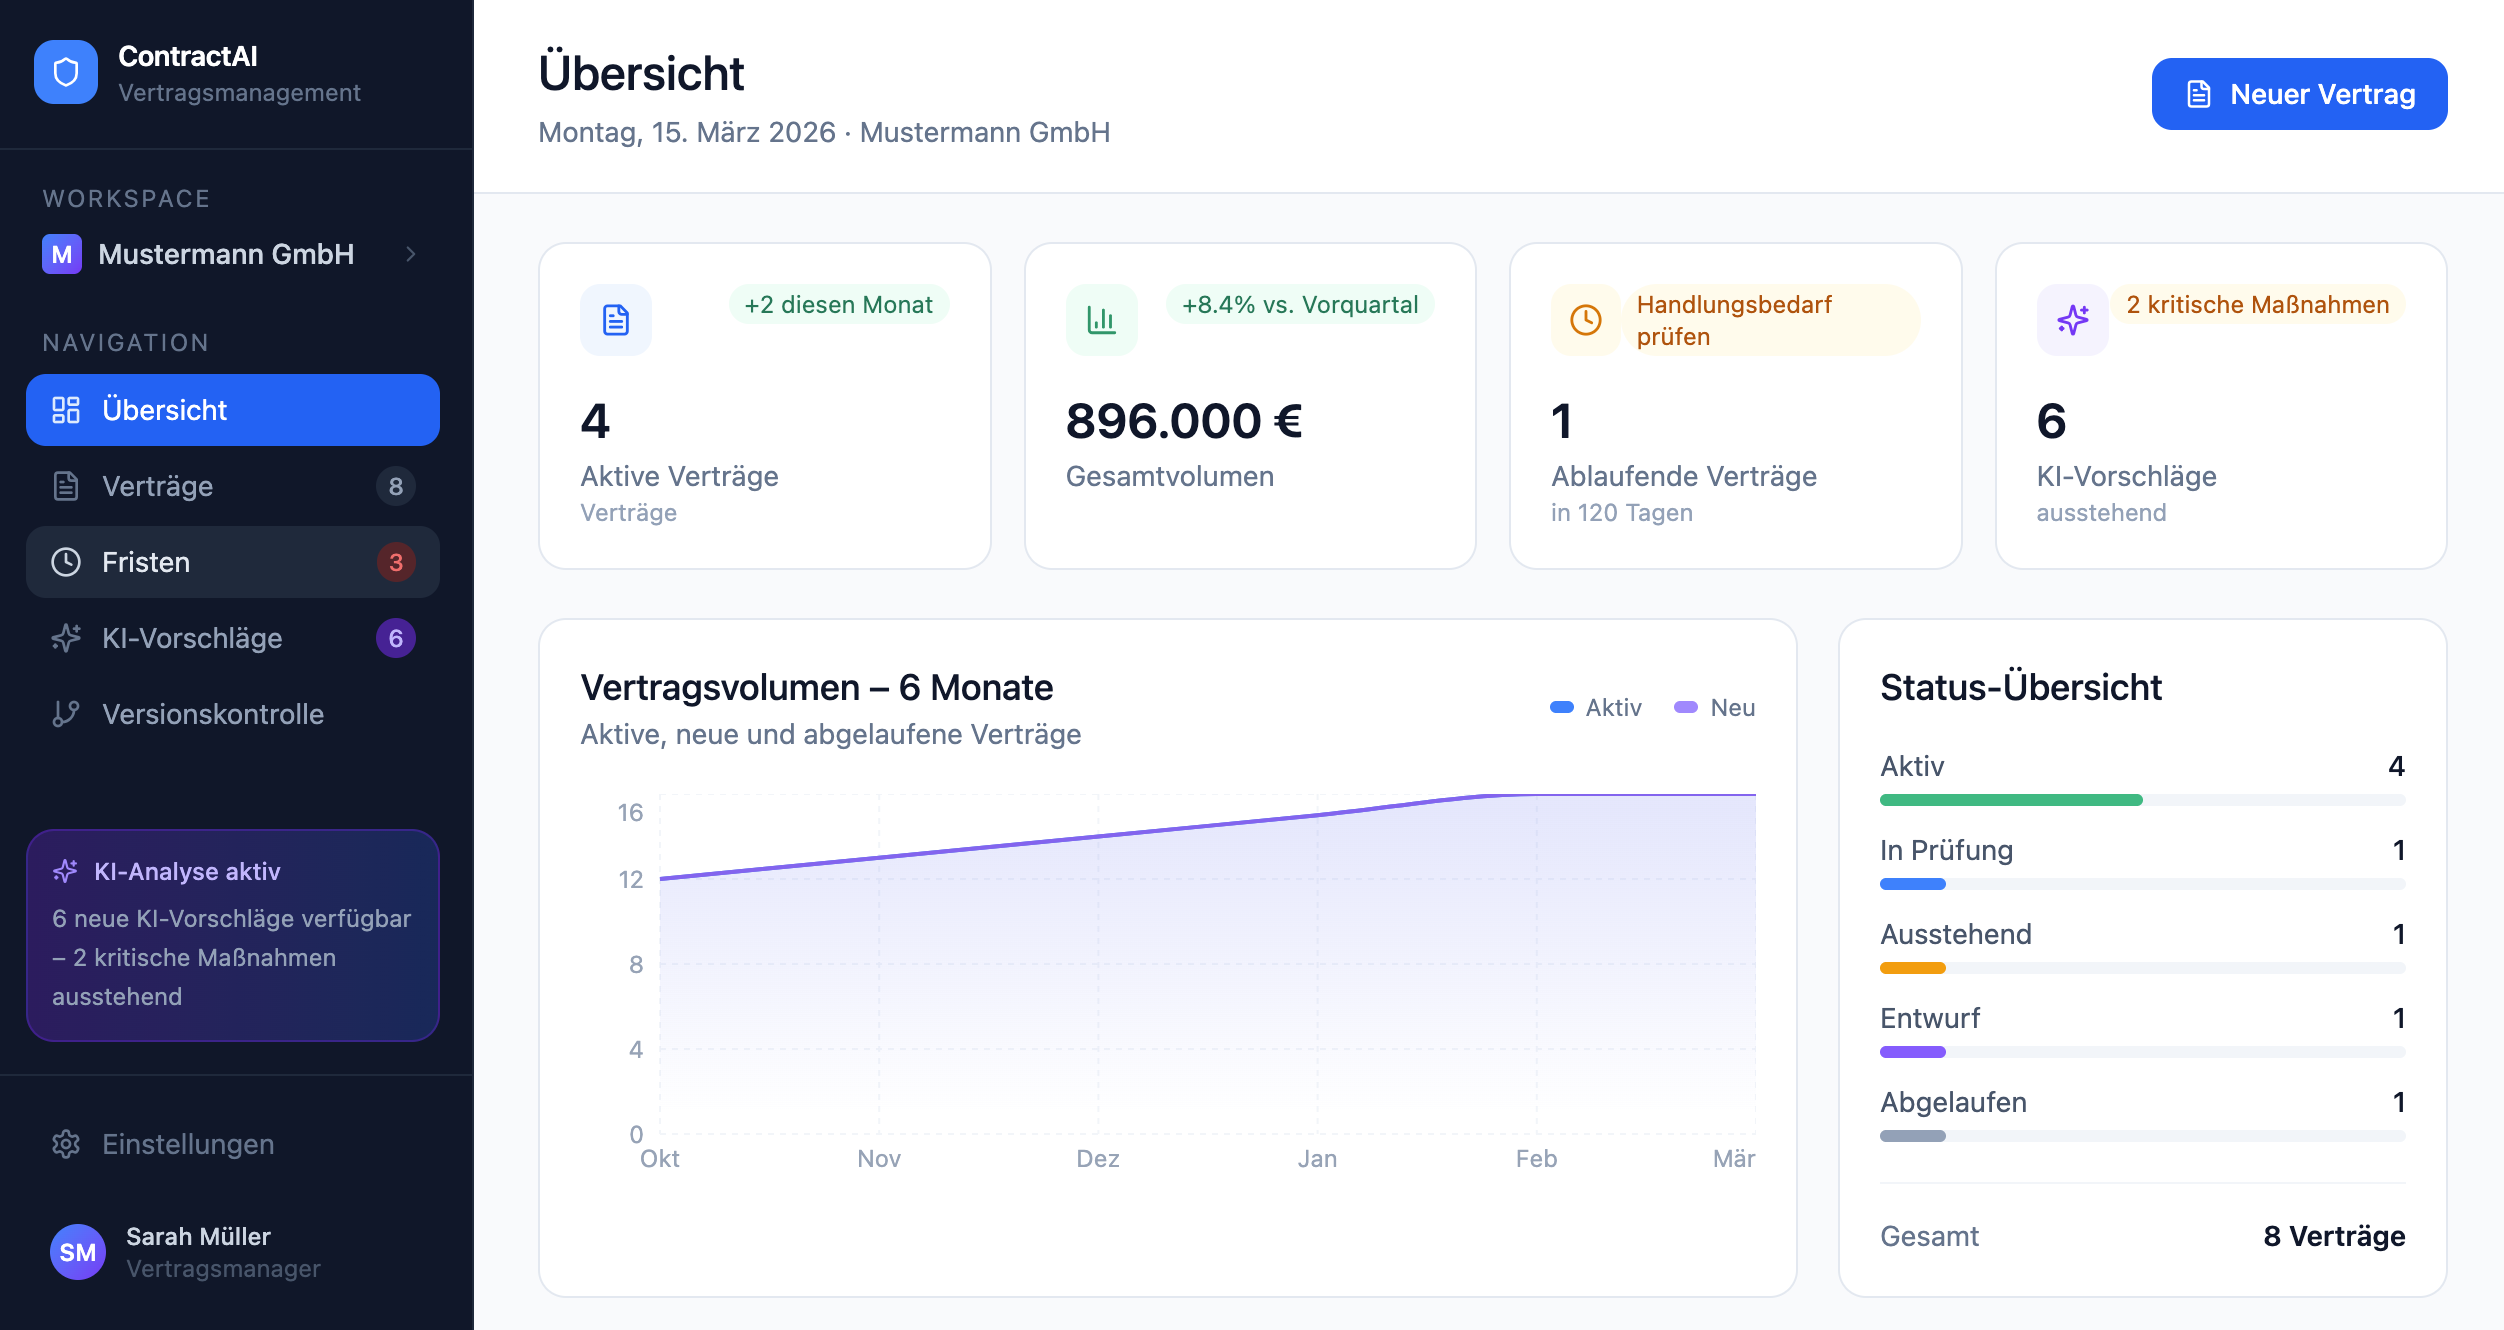Click the Einstellungen gear icon
Viewport: 2504px width, 1330px height.
[x=66, y=1144]
